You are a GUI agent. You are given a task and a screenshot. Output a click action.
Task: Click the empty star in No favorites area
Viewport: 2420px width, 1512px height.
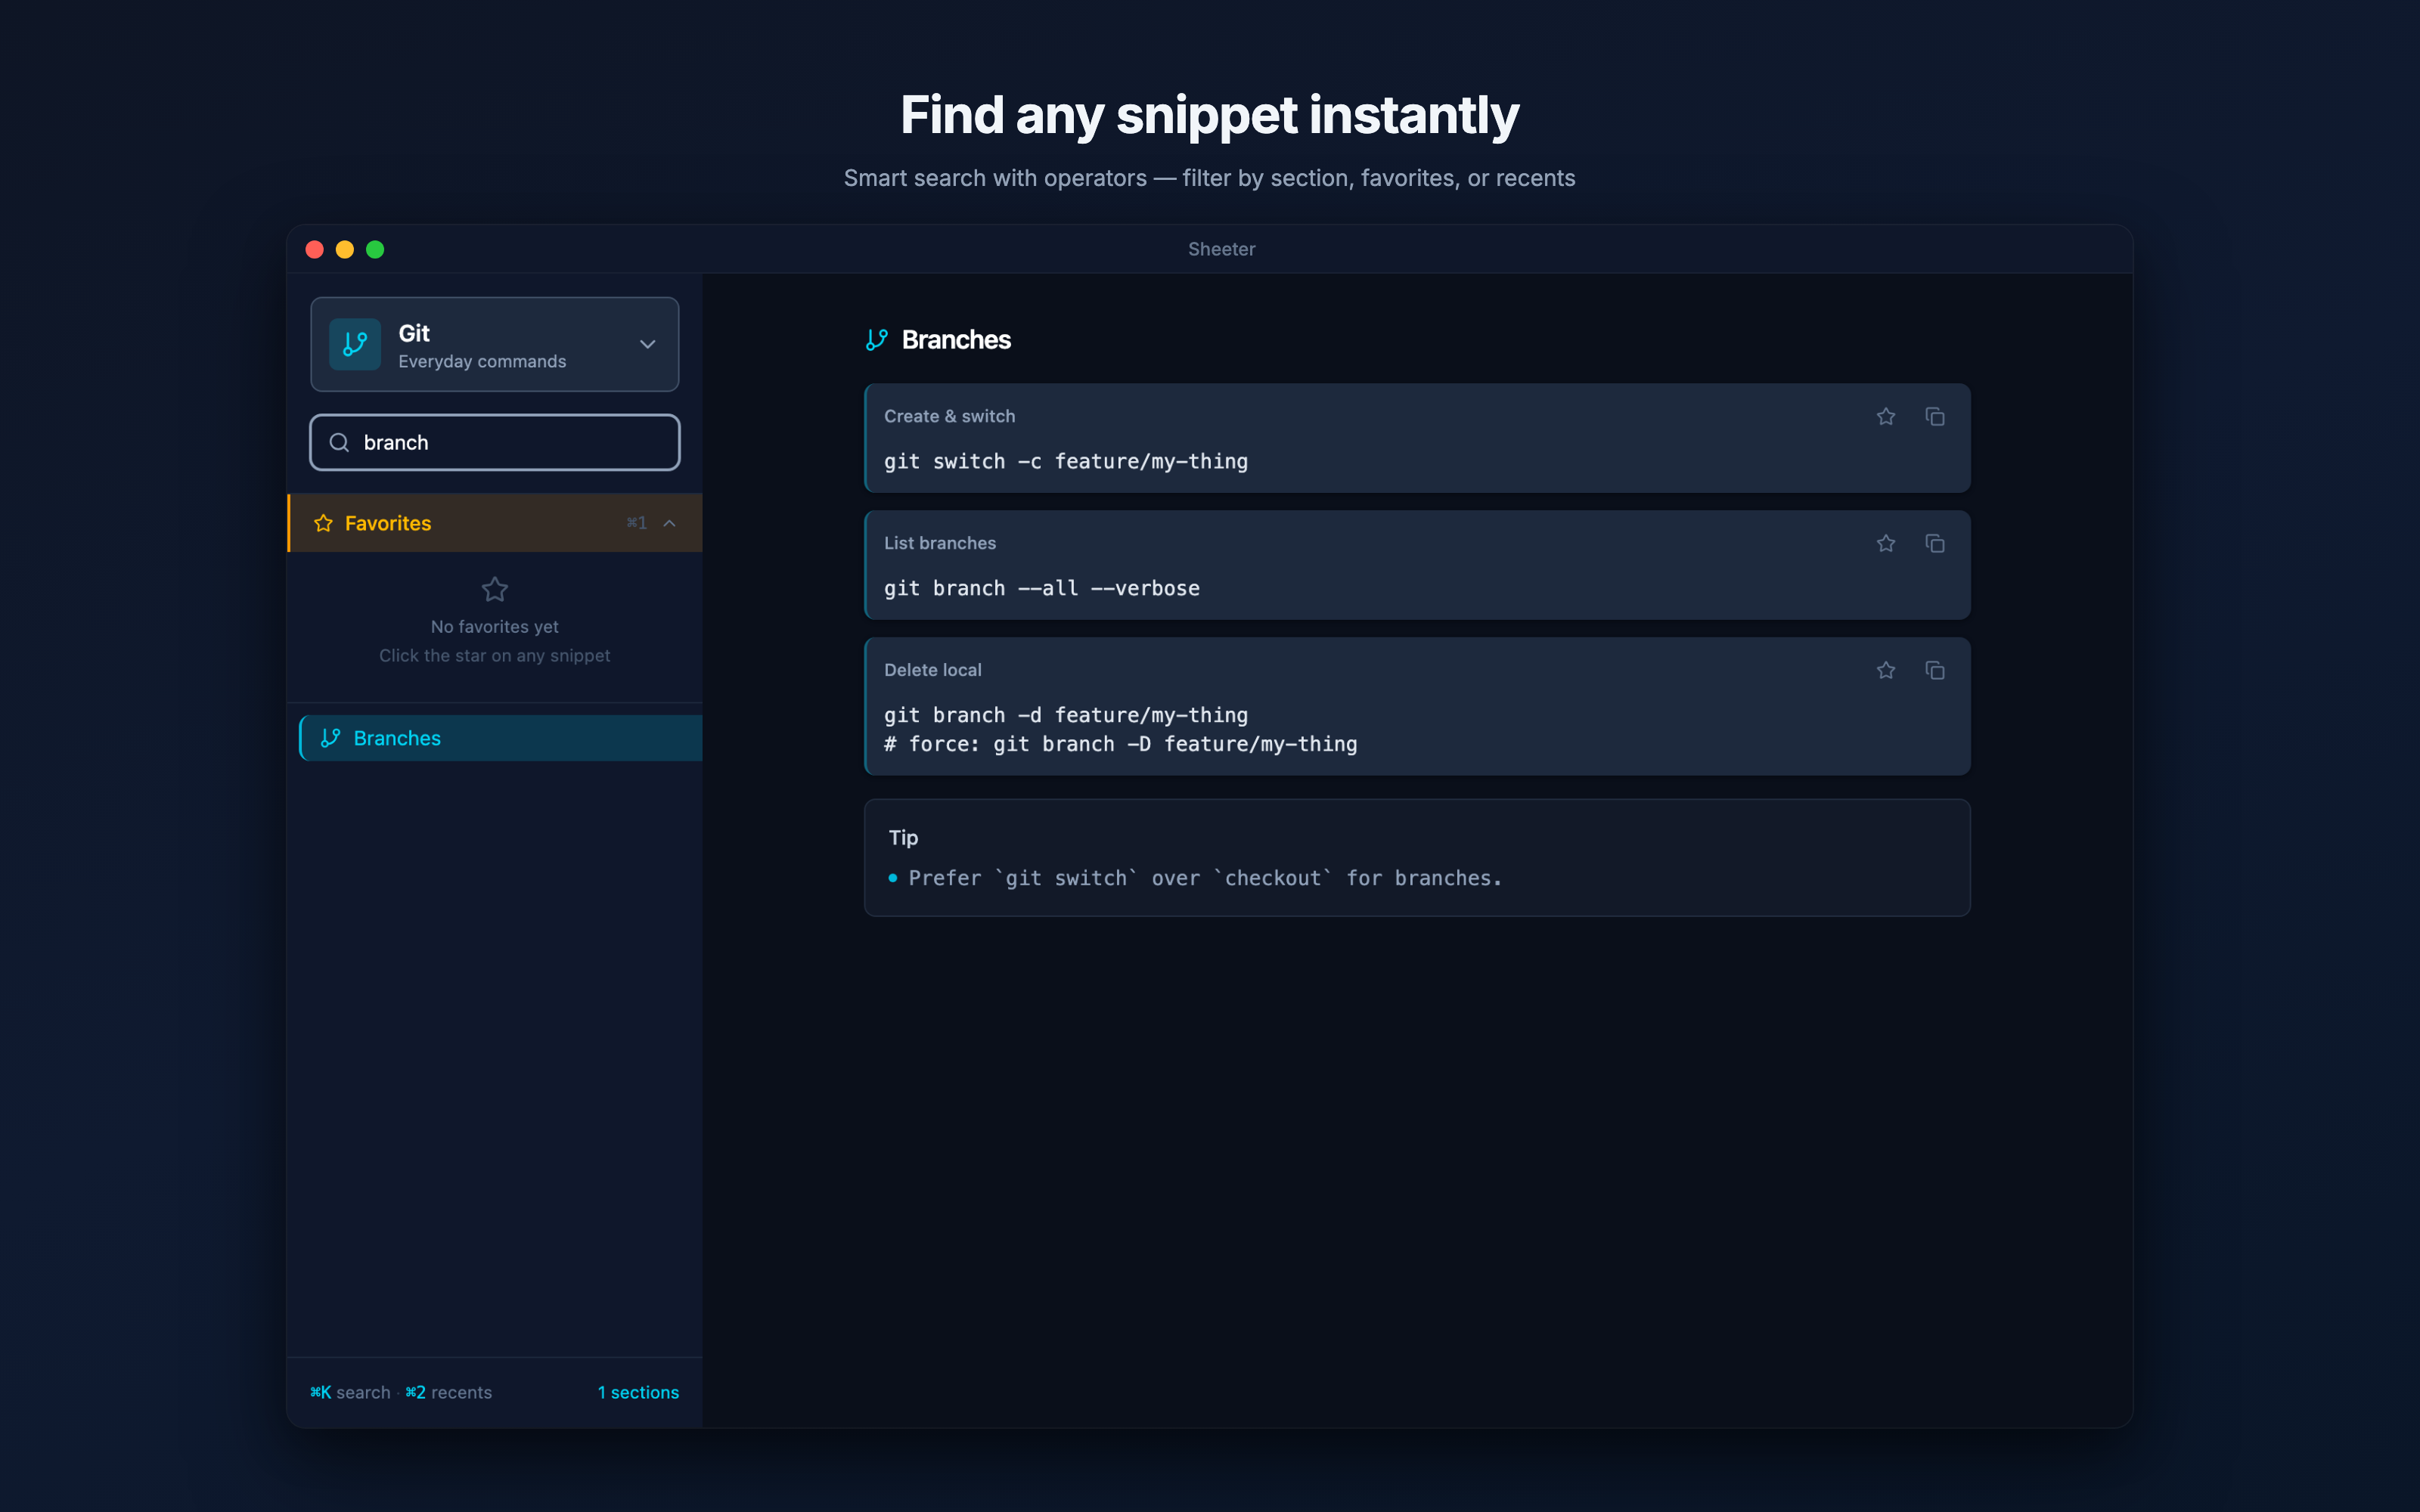click(x=494, y=589)
